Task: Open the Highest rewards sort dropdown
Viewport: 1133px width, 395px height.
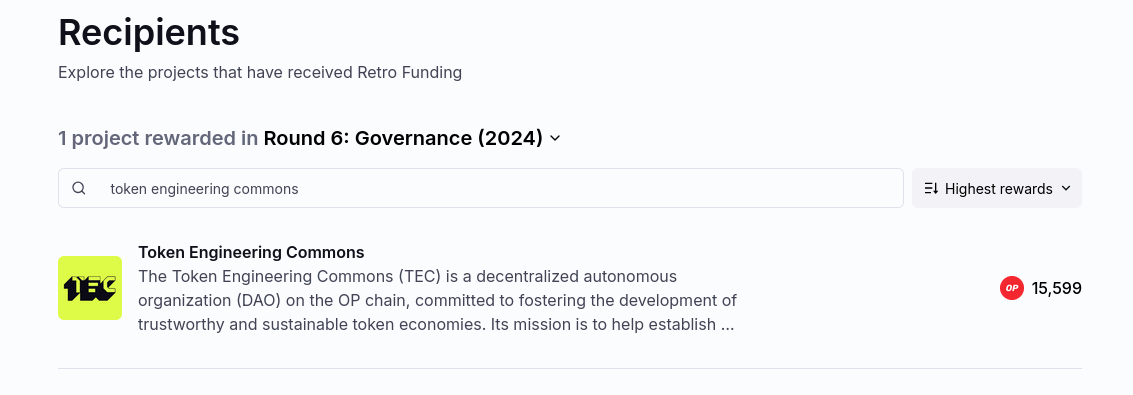Action: [x=996, y=188]
